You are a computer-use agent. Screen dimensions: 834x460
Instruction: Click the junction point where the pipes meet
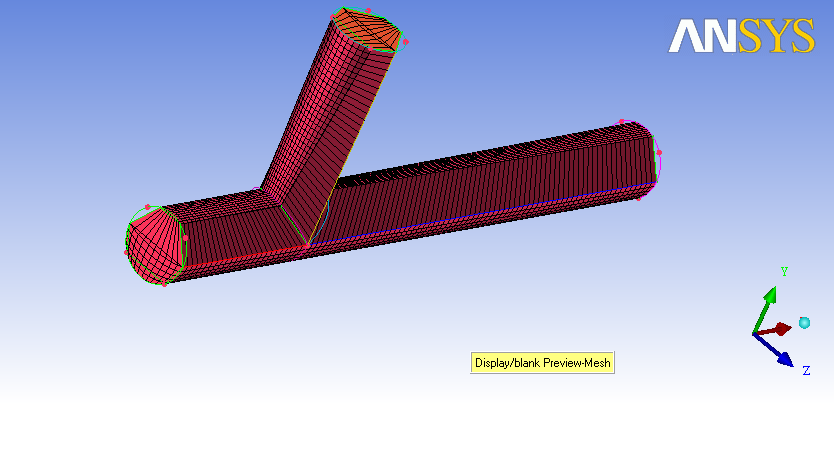coord(307,244)
